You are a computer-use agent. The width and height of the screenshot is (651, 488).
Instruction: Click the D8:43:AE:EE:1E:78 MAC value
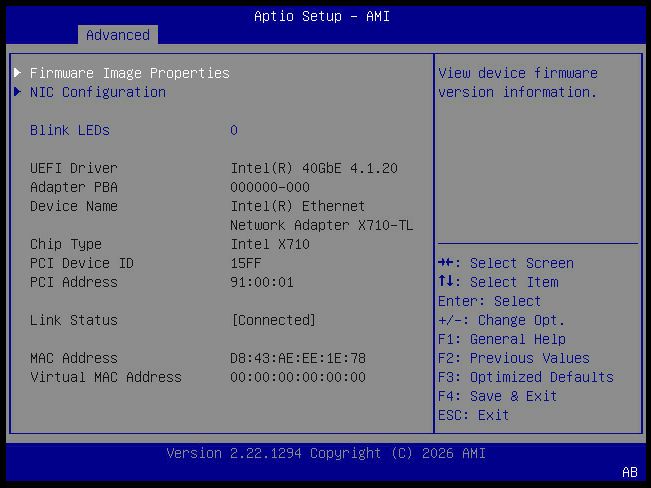pyautogui.click(x=298, y=358)
